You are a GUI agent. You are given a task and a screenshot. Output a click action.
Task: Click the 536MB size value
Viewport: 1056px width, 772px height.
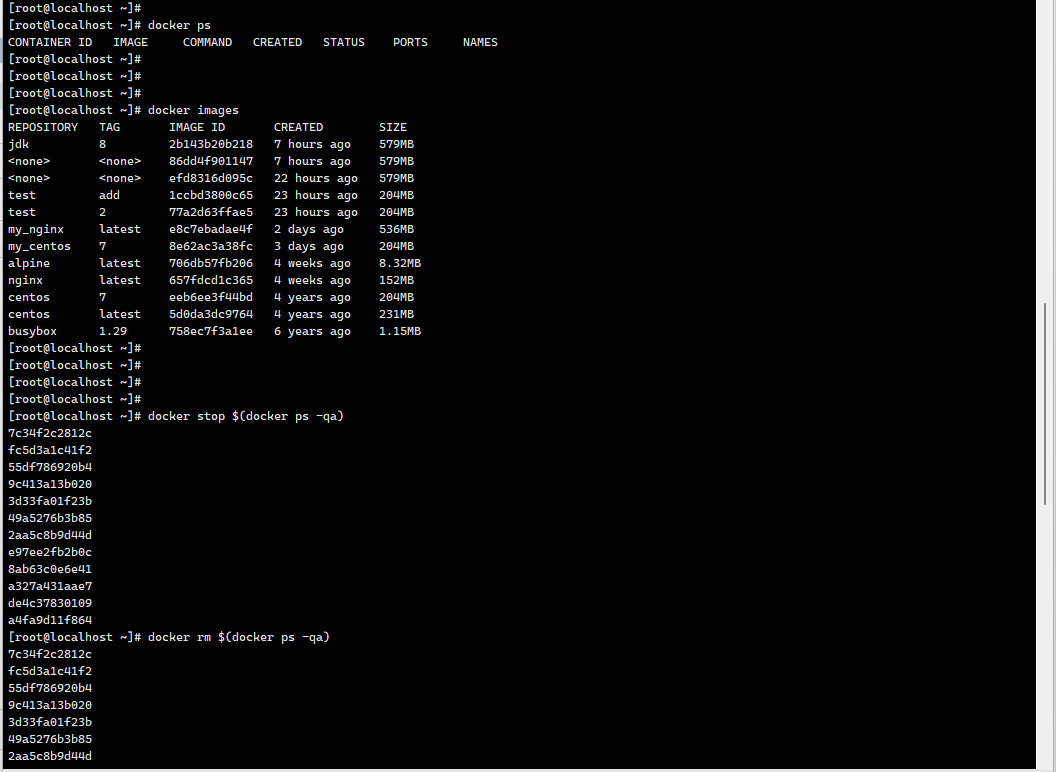point(396,229)
